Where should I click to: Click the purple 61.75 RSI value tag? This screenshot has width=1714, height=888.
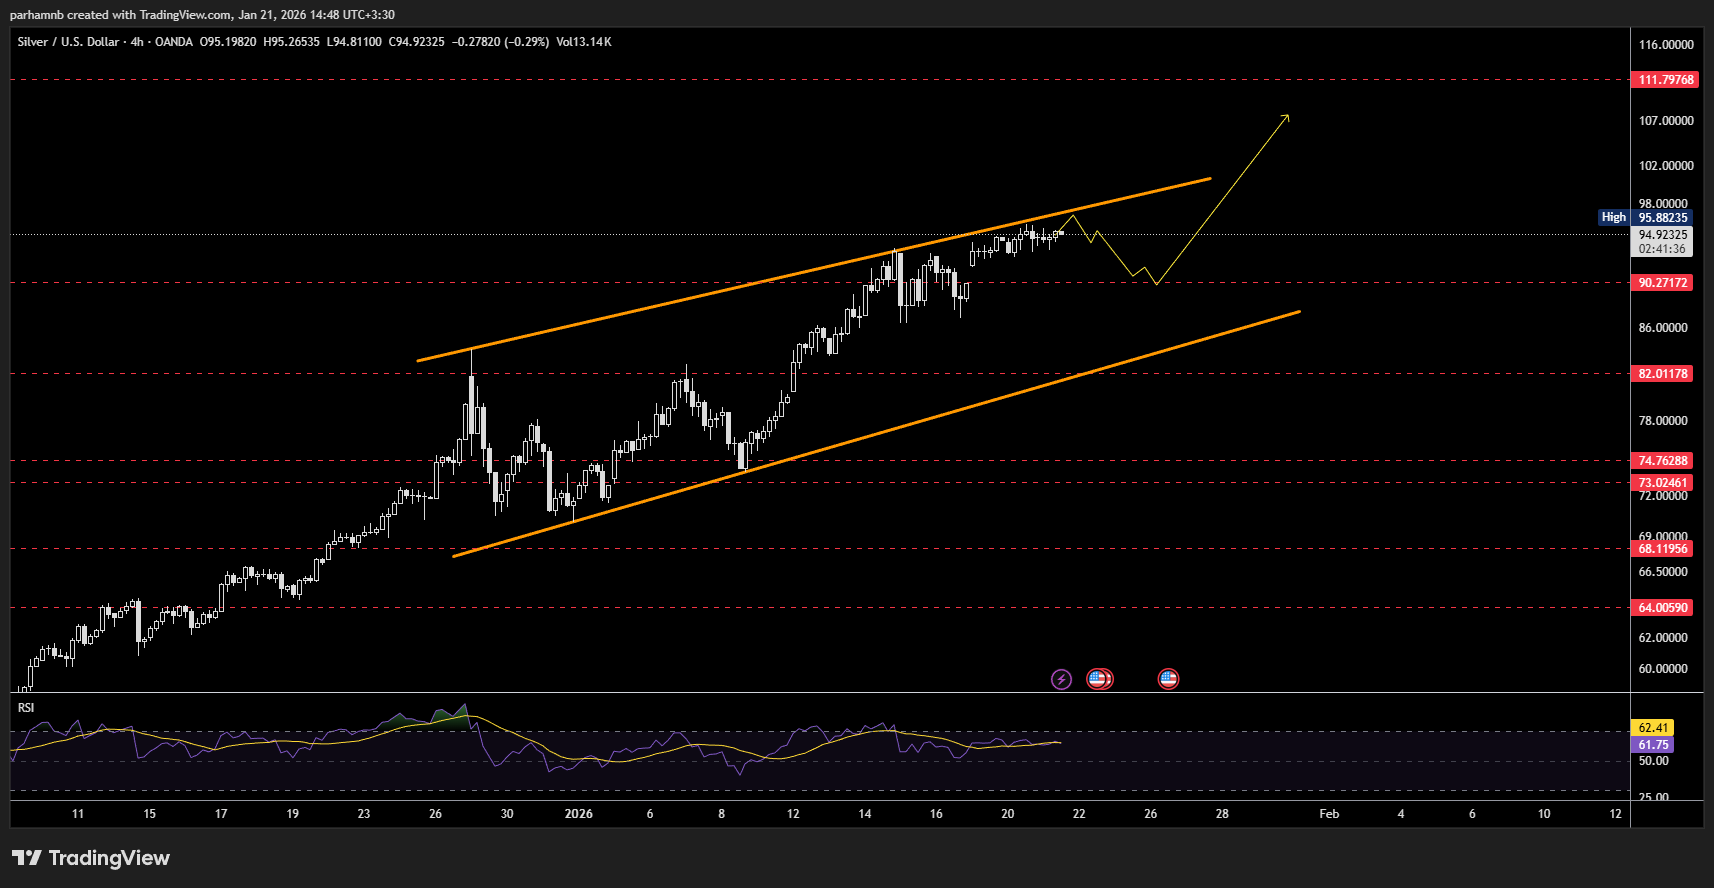pos(1652,745)
